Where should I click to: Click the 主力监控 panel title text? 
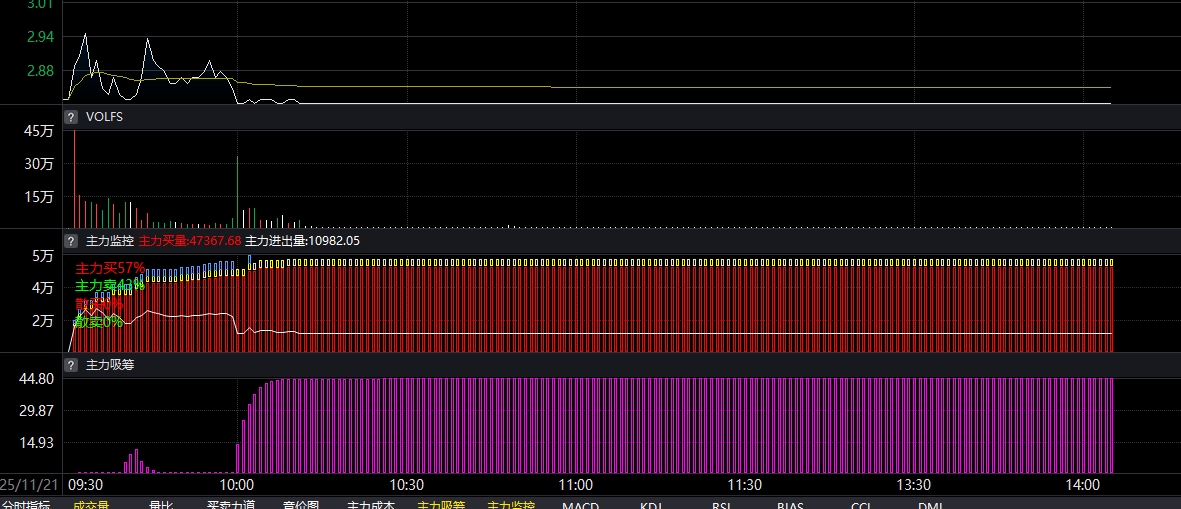click(110, 241)
